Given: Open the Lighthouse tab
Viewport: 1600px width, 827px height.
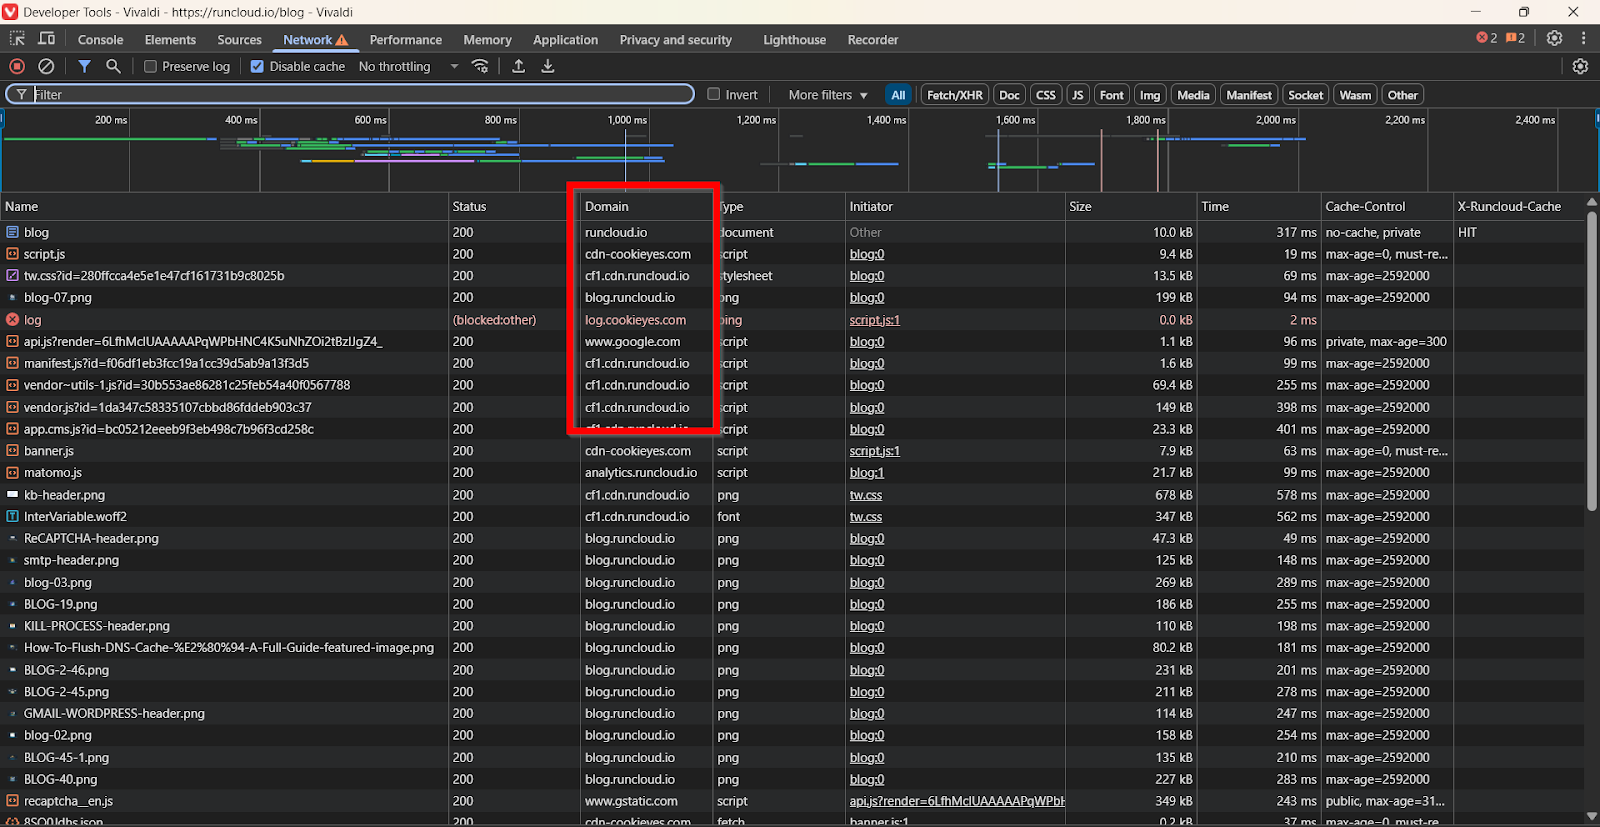Looking at the screenshot, I should click(x=794, y=40).
